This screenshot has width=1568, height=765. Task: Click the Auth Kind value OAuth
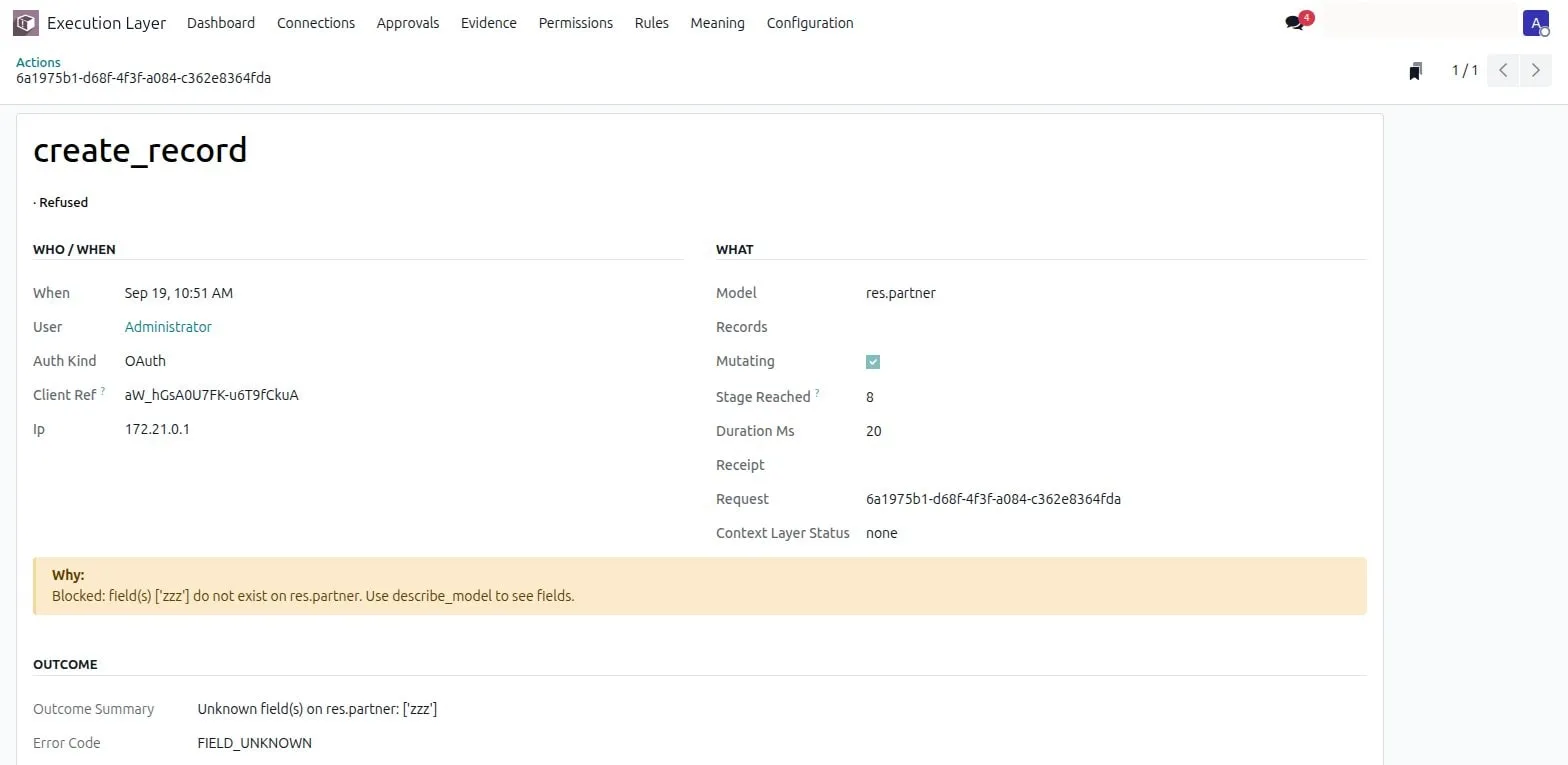click(146, 361)
